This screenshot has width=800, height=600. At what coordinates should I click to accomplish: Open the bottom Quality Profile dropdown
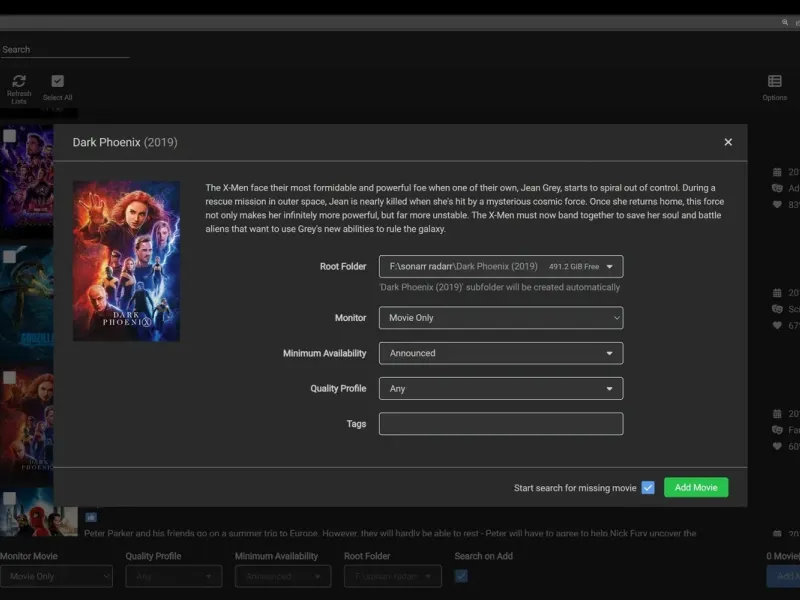[x=173, y=576]
